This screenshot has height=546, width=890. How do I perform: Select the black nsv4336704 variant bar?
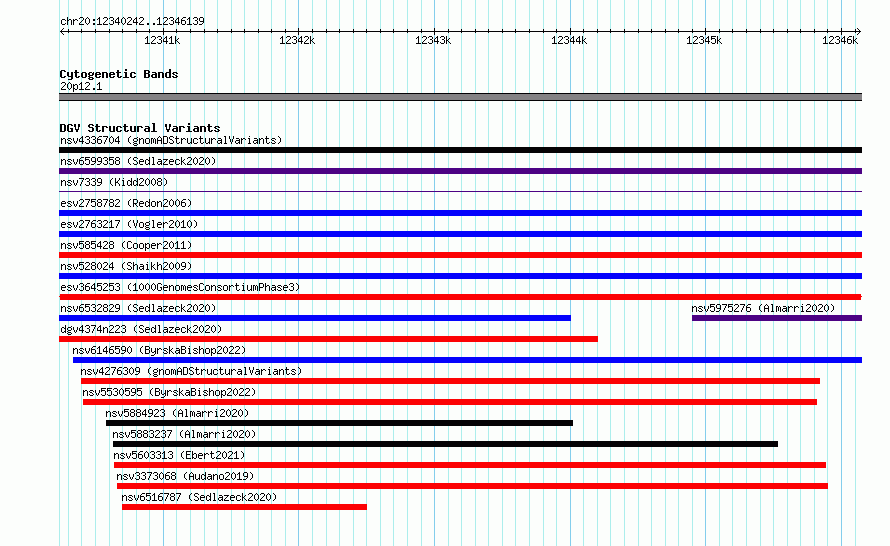tap(460, 150)
